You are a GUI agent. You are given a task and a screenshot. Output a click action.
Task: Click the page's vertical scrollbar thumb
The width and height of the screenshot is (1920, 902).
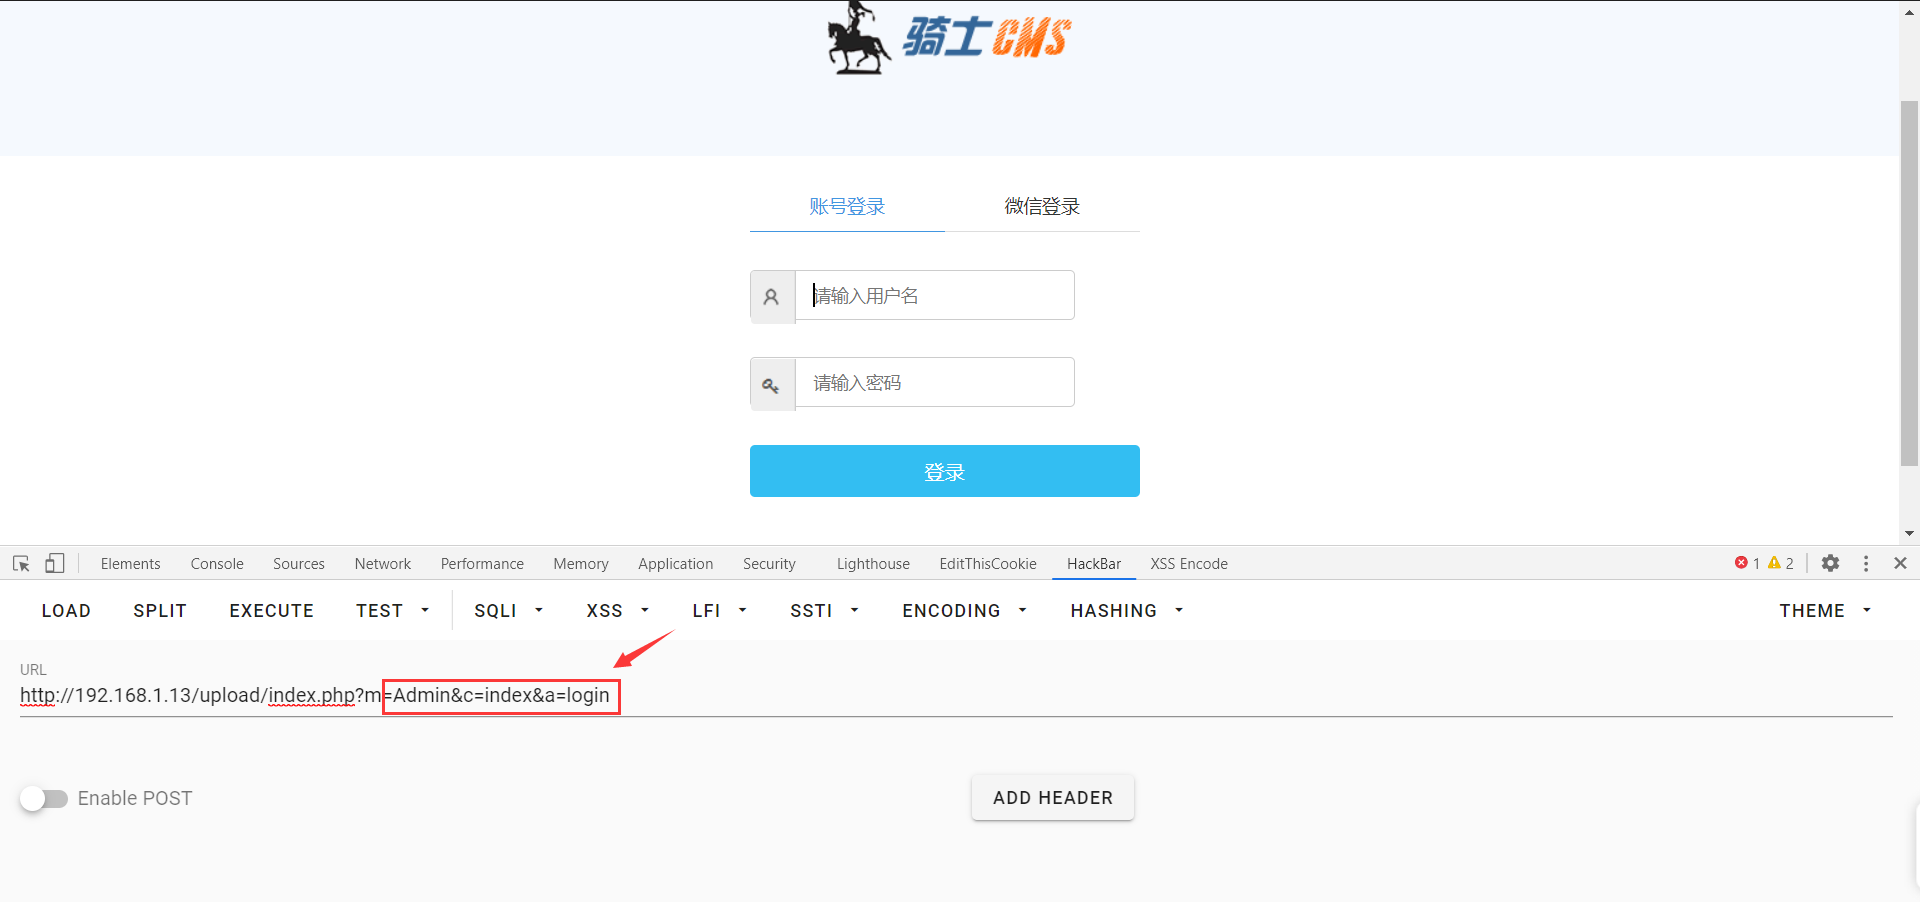point(1909,282)
